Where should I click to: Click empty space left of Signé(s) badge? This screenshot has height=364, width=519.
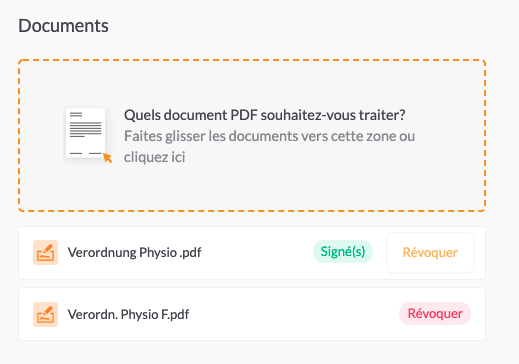(257, 253)
